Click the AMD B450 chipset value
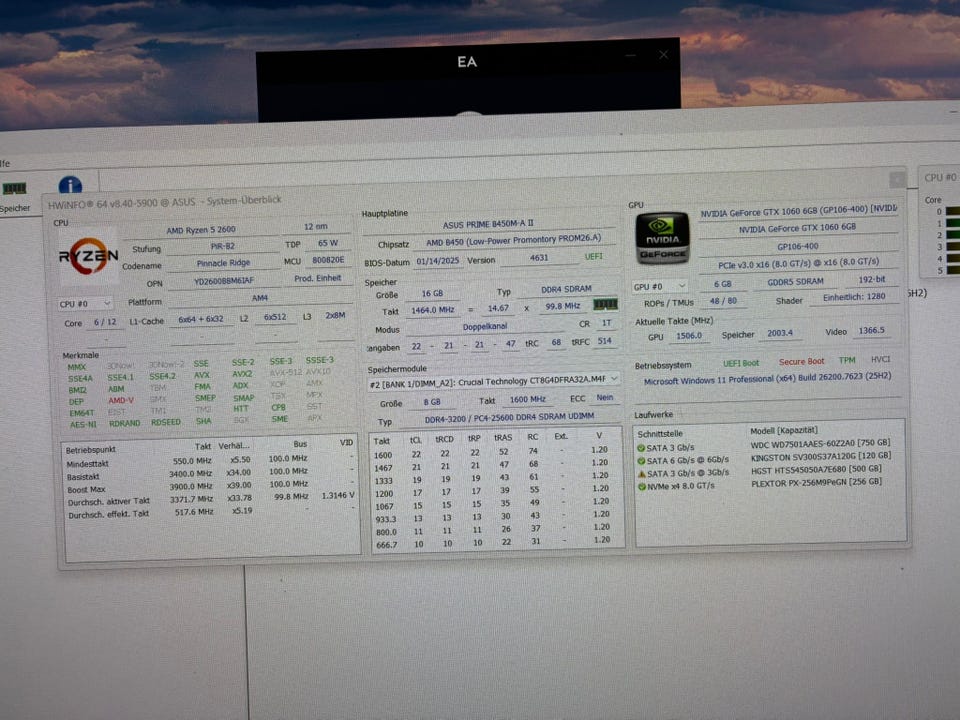Screen dimensions: 960x720 [x=513, y=241]
